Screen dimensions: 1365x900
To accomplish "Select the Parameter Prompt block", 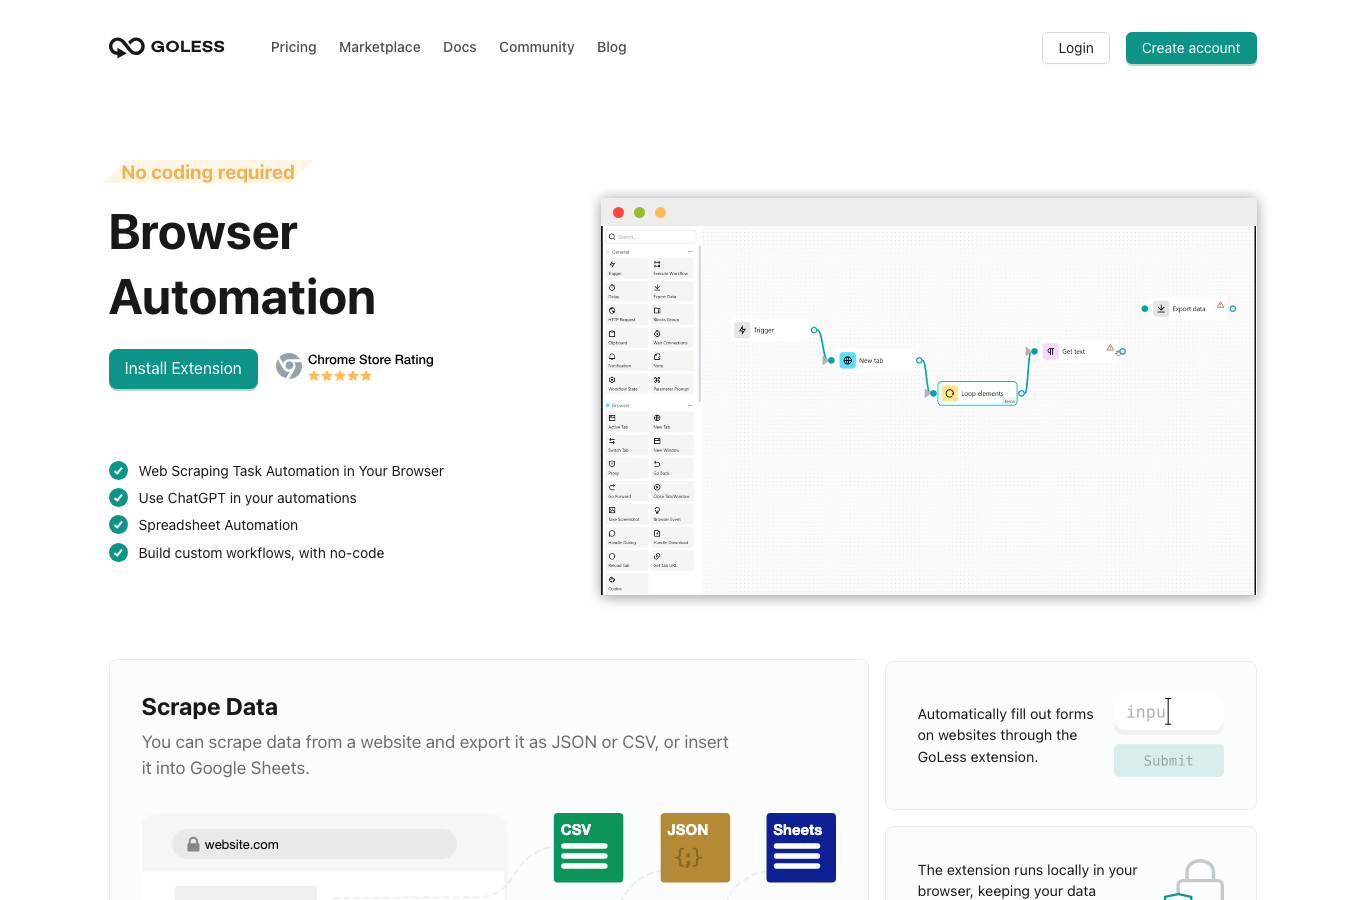I will (672, 384).
